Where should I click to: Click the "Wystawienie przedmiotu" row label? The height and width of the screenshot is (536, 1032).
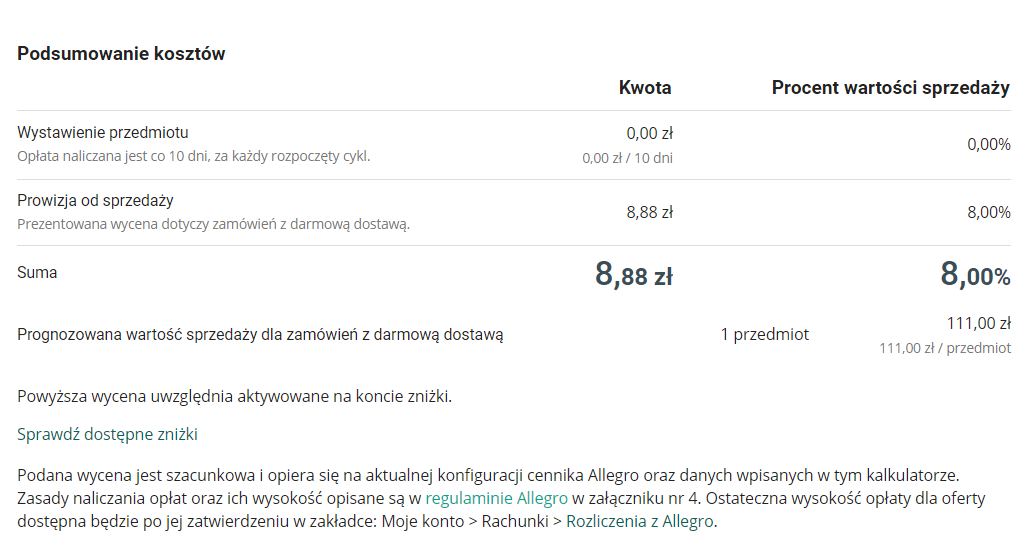102,132
